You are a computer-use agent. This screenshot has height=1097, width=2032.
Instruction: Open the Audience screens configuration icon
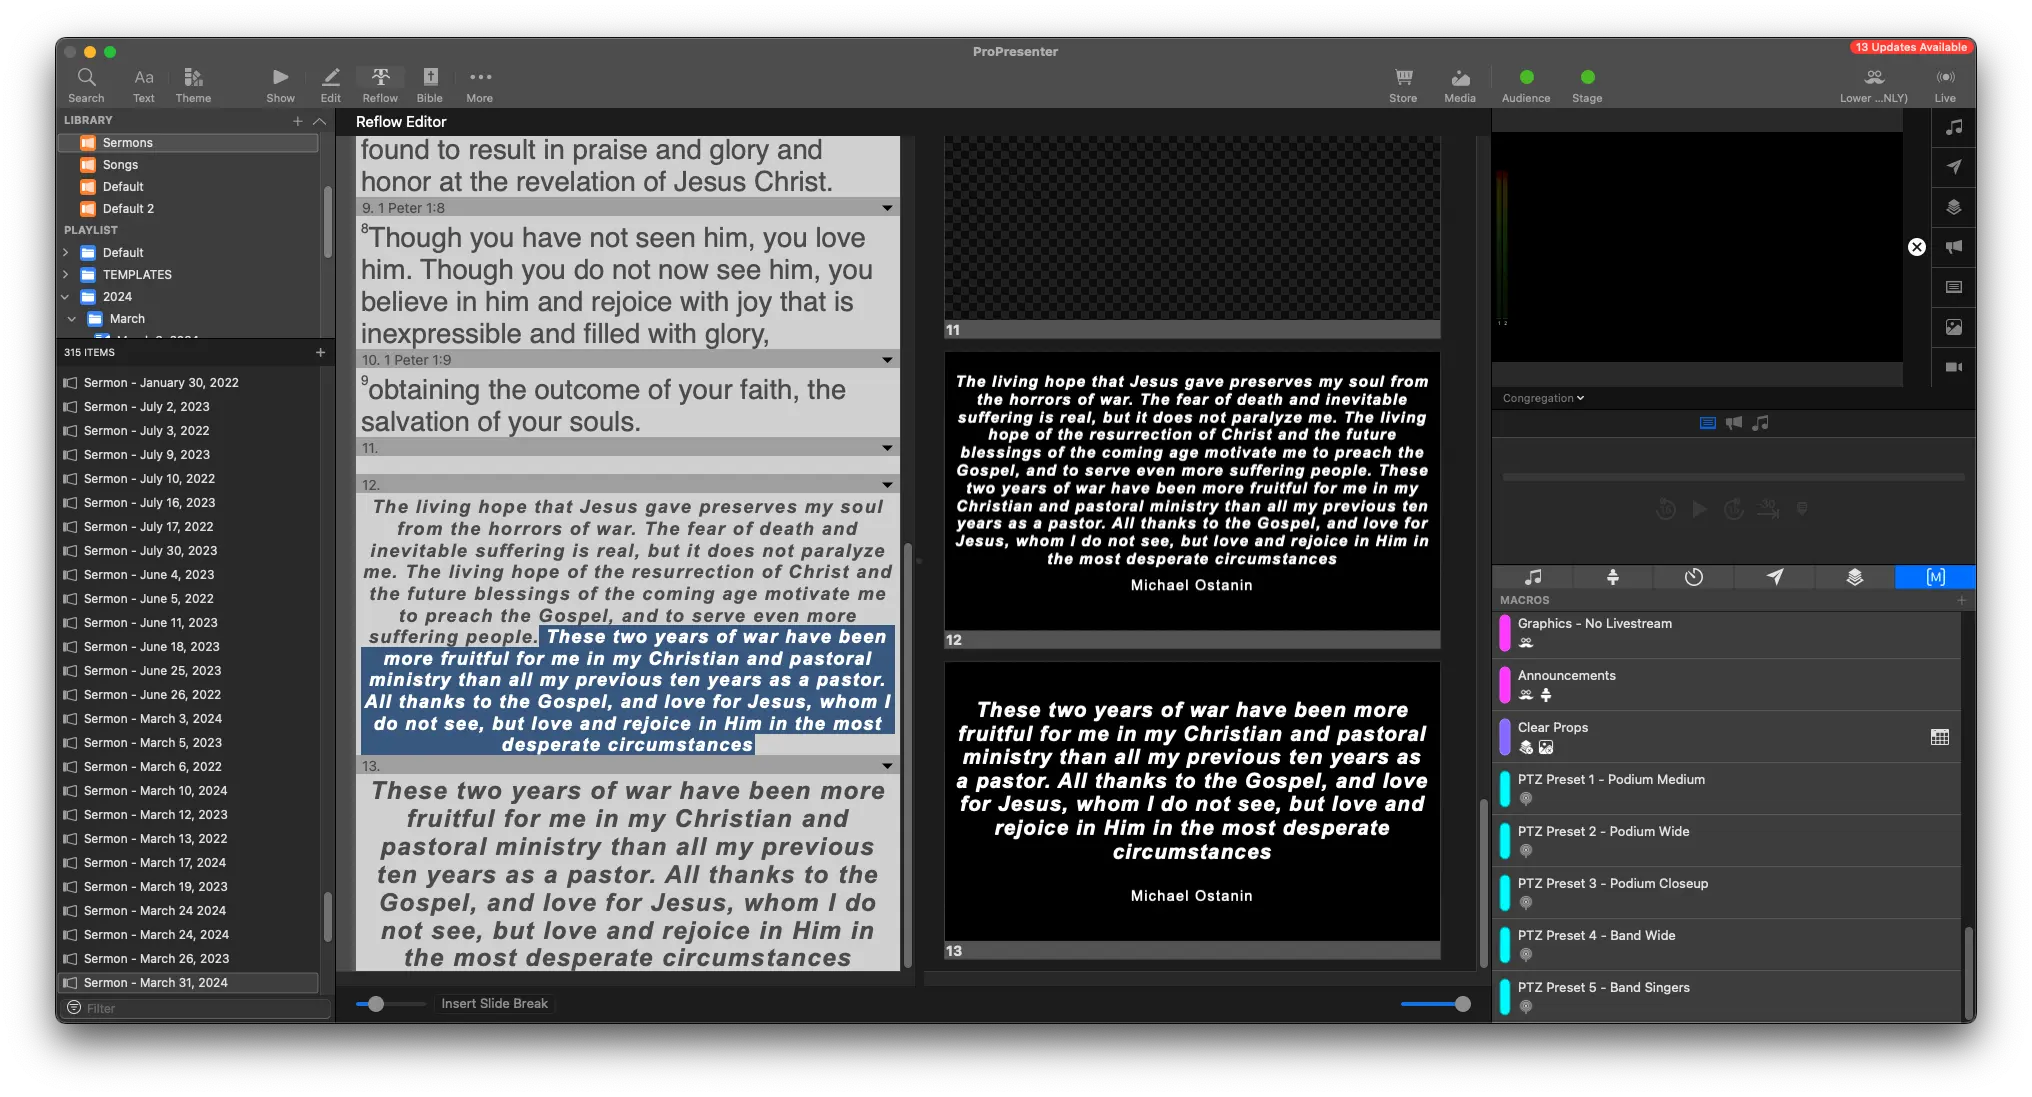coord(1526,82)
